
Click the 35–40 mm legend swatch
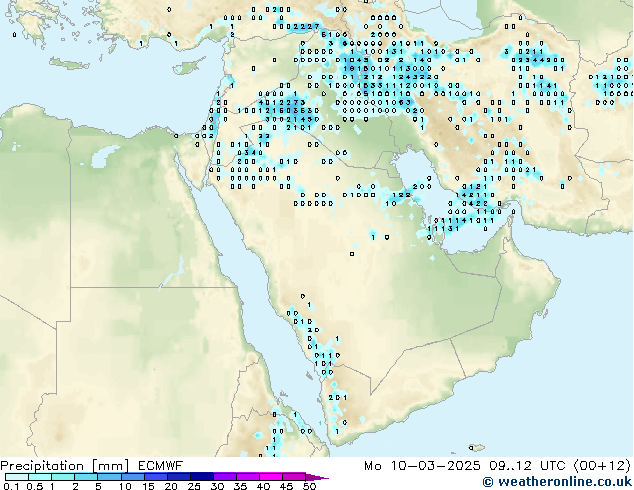(x=247, y=477)
